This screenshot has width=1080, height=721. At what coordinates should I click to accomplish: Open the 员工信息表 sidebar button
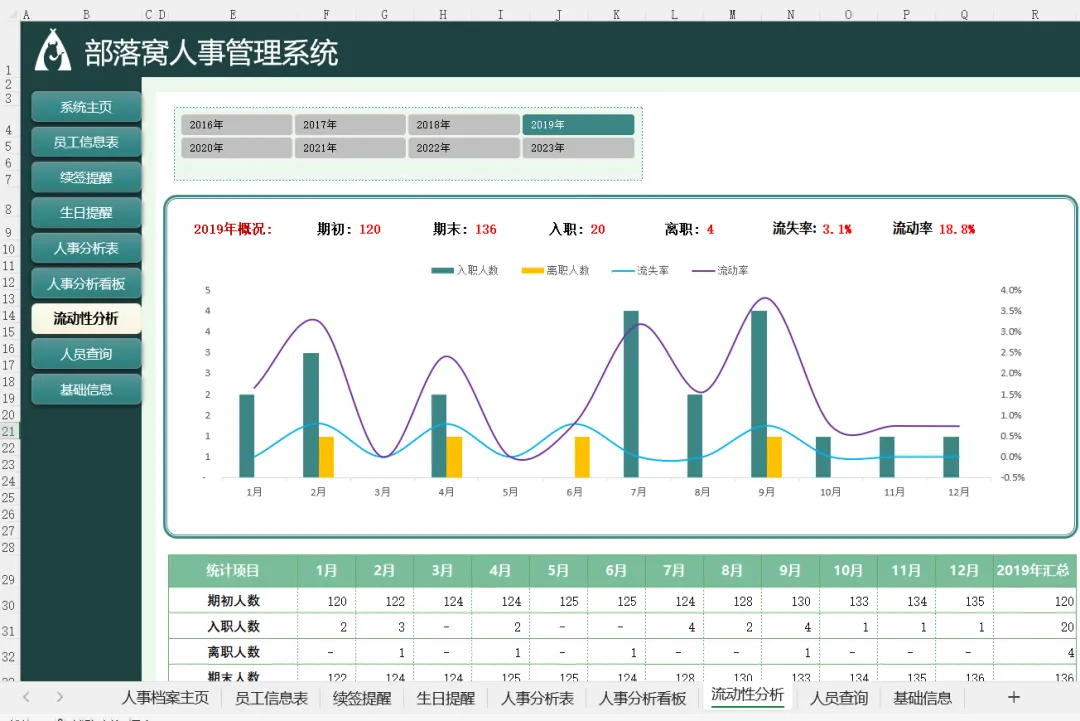pyautogui.click(x=86, y=142)
